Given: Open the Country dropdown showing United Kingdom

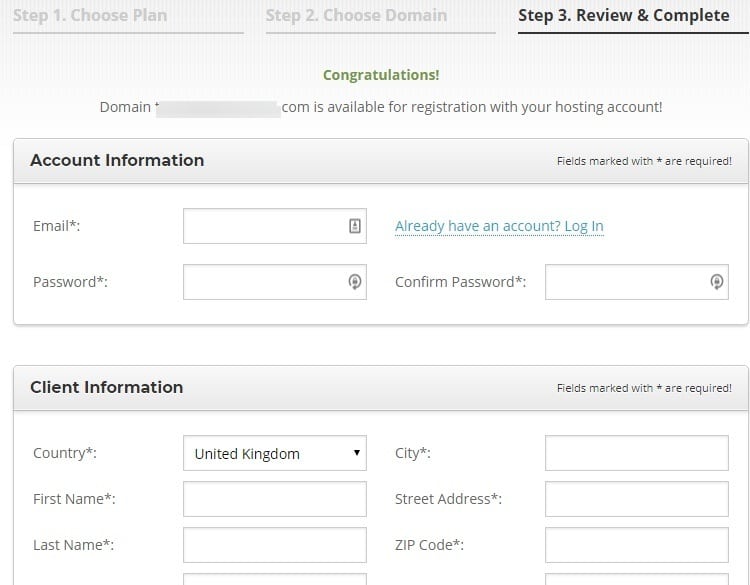Looking at the screenshot, I should coord(275,453).
